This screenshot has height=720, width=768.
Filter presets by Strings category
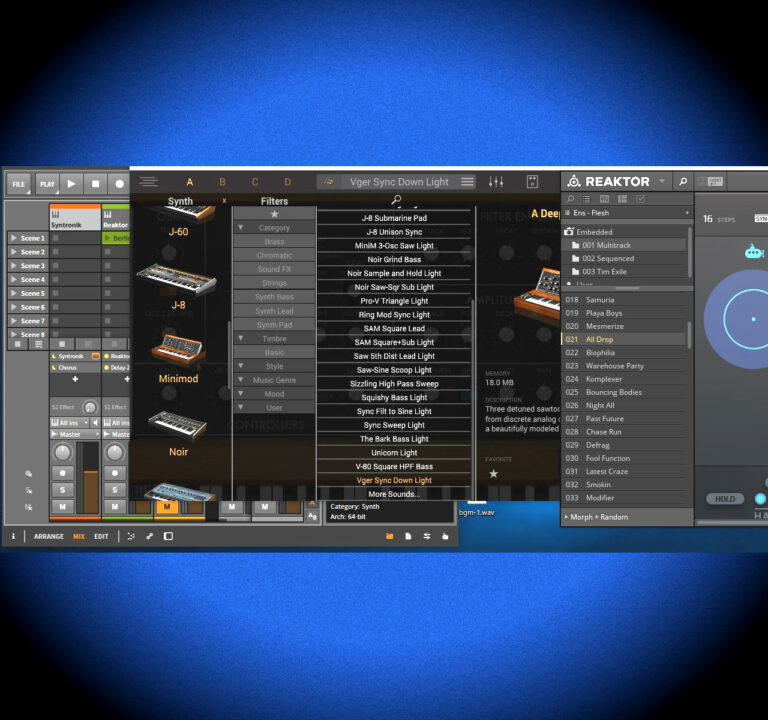(274, 283)
